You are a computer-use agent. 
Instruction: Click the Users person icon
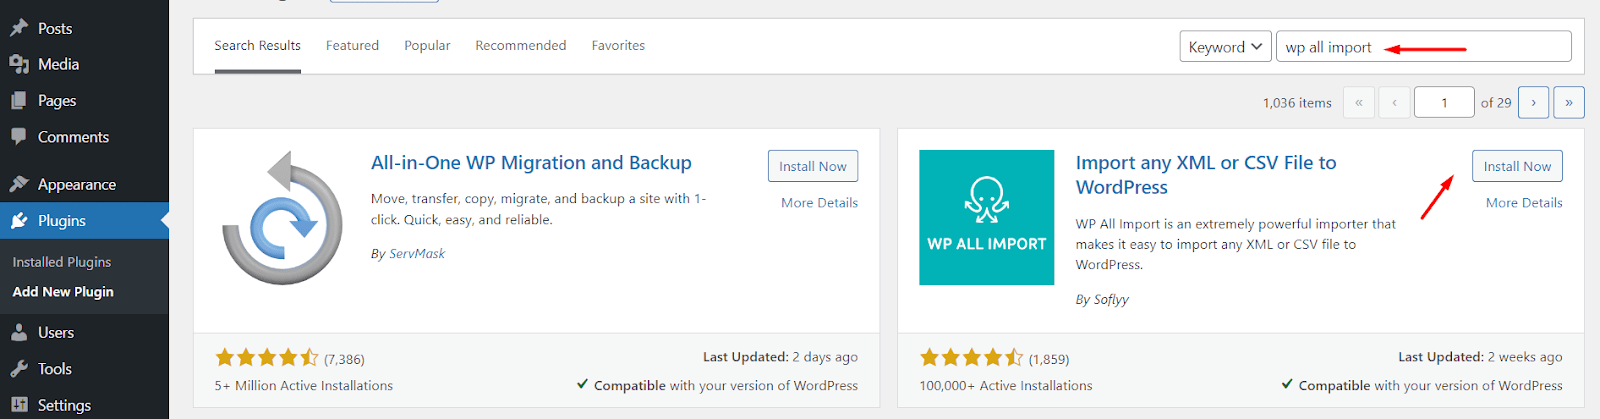[x=19, y=333]
